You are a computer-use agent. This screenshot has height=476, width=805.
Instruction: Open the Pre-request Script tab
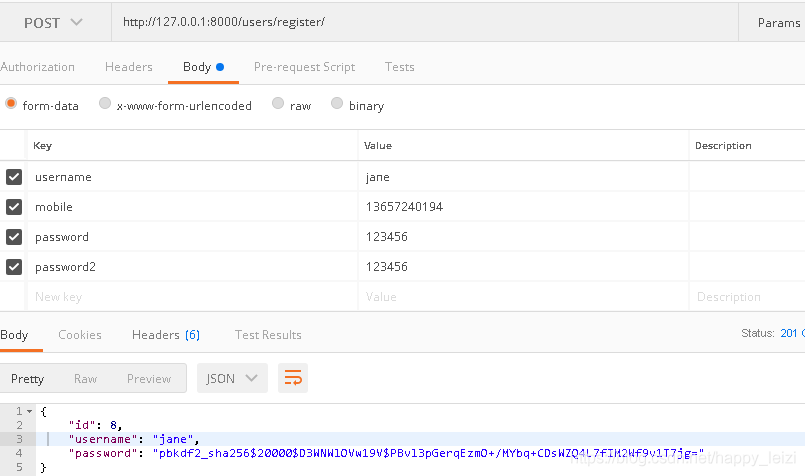tap(304, 67)
